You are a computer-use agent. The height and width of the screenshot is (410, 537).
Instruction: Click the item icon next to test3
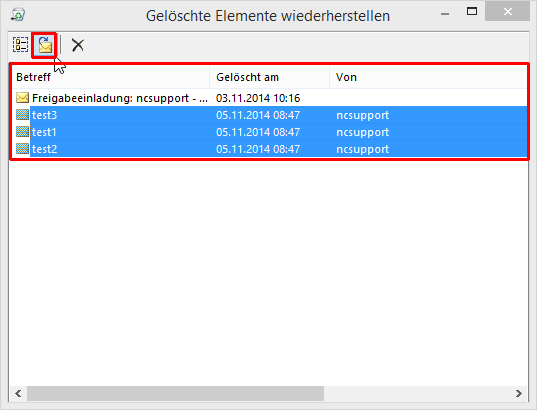[23, 115]
